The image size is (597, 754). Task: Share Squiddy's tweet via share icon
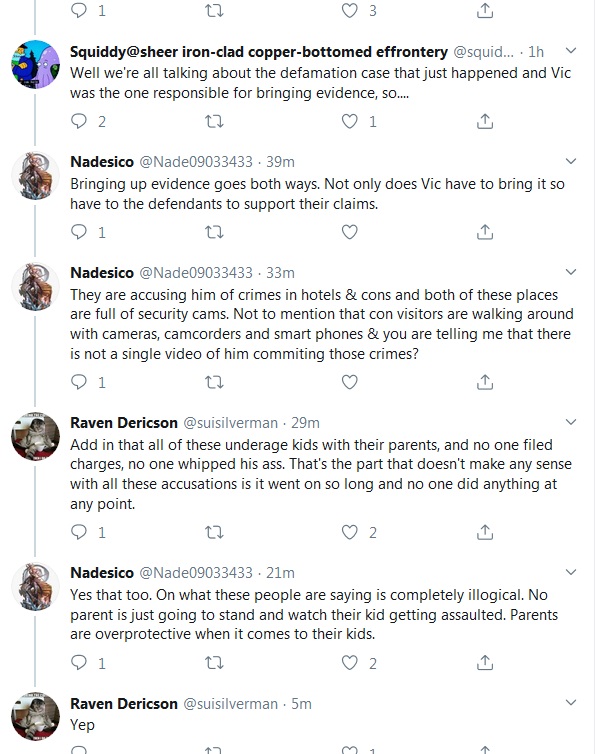pos(485,121)
